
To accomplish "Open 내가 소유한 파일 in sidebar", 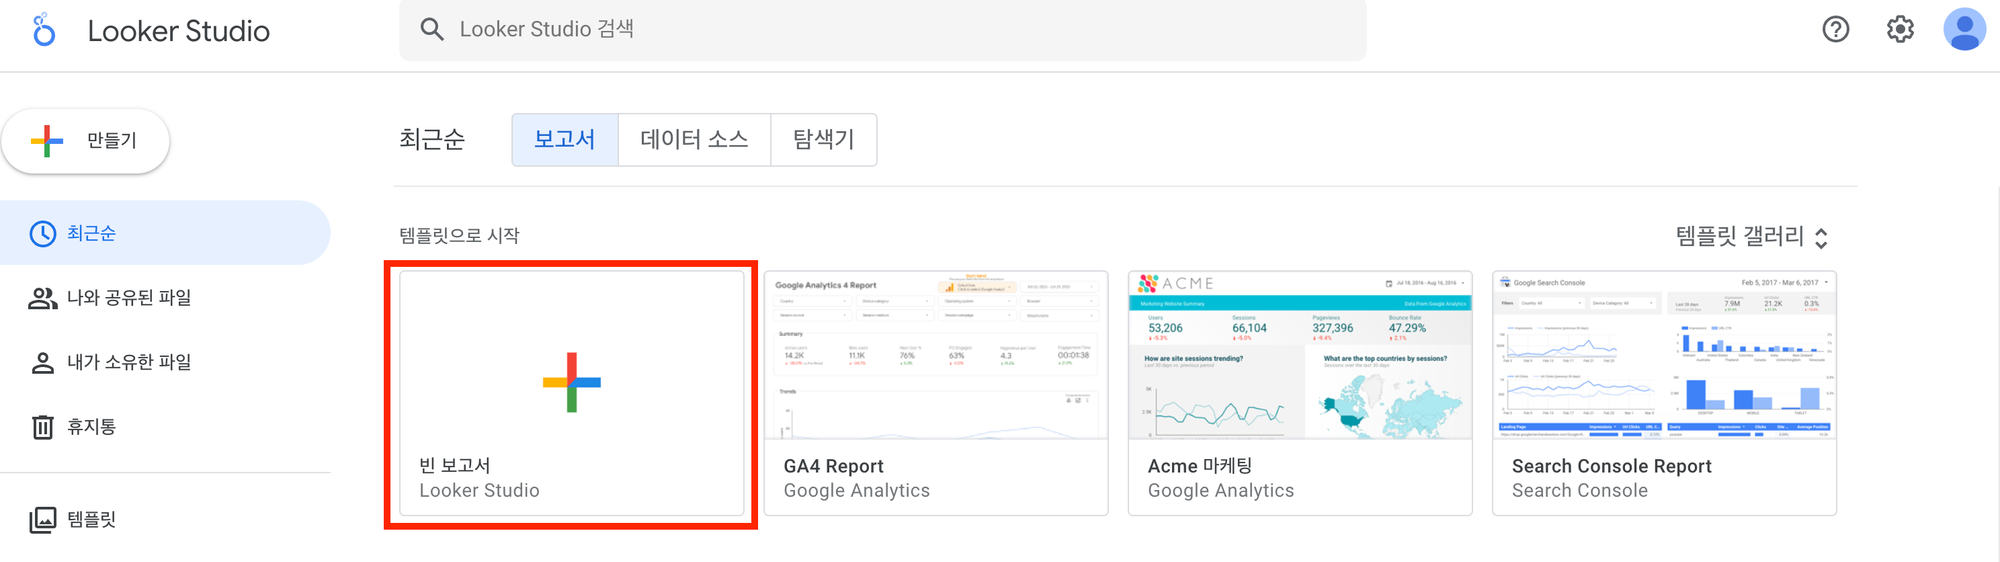I will click(165, 362).
